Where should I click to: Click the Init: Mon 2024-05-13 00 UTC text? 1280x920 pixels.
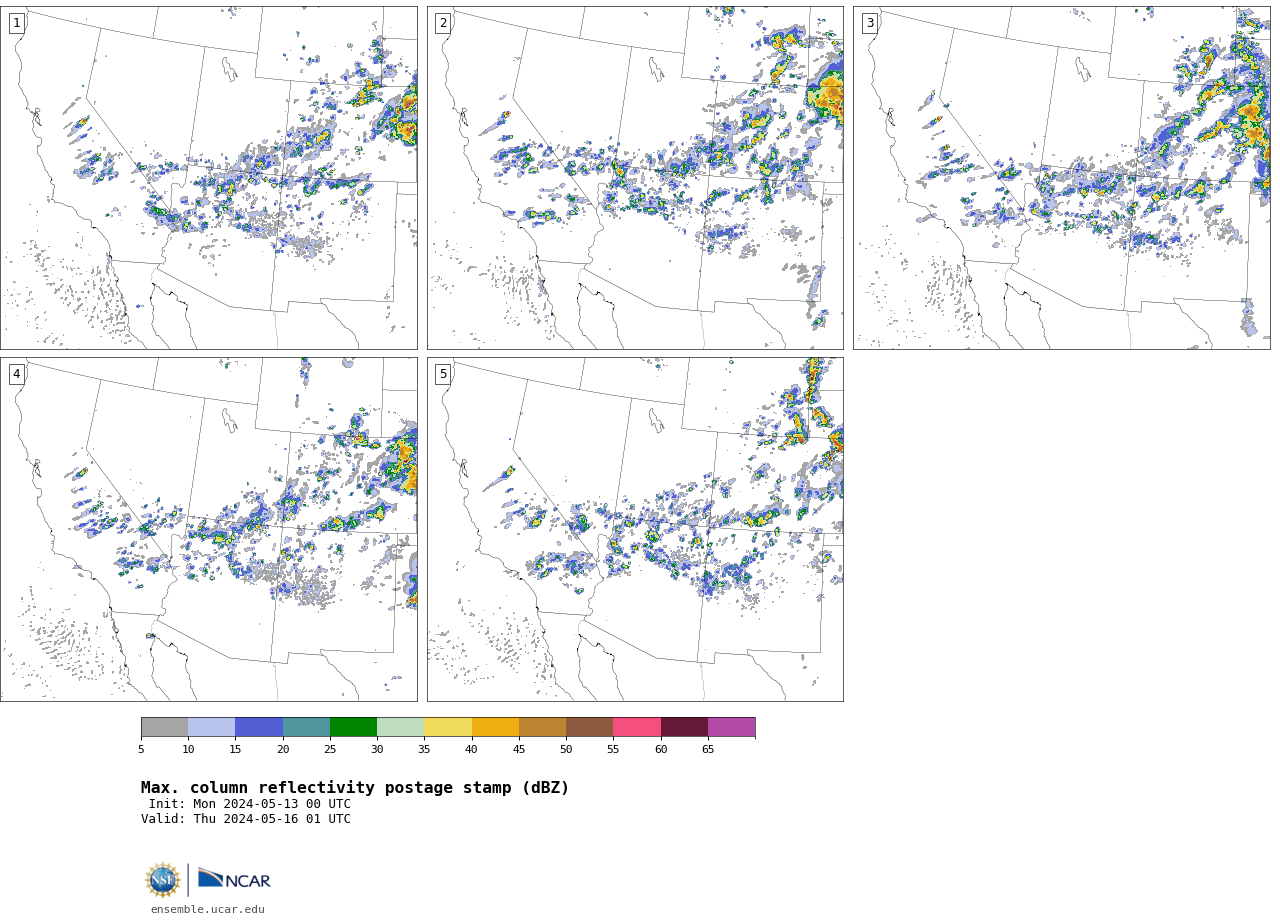tap(250, 804)
